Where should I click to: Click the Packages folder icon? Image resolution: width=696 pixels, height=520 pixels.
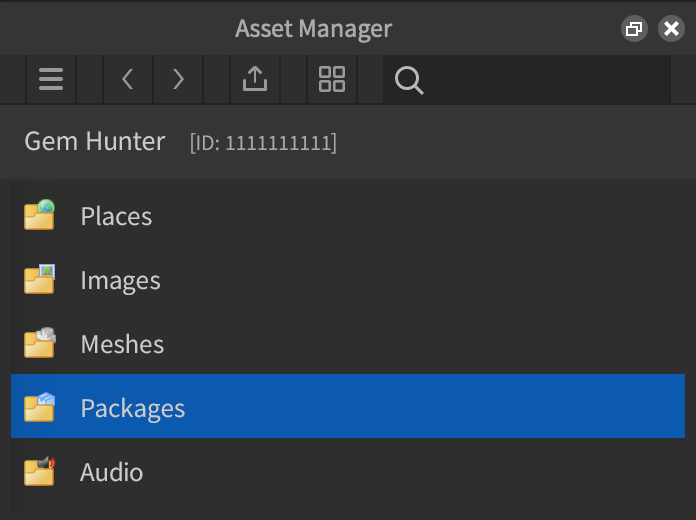(x=39, y=407)
